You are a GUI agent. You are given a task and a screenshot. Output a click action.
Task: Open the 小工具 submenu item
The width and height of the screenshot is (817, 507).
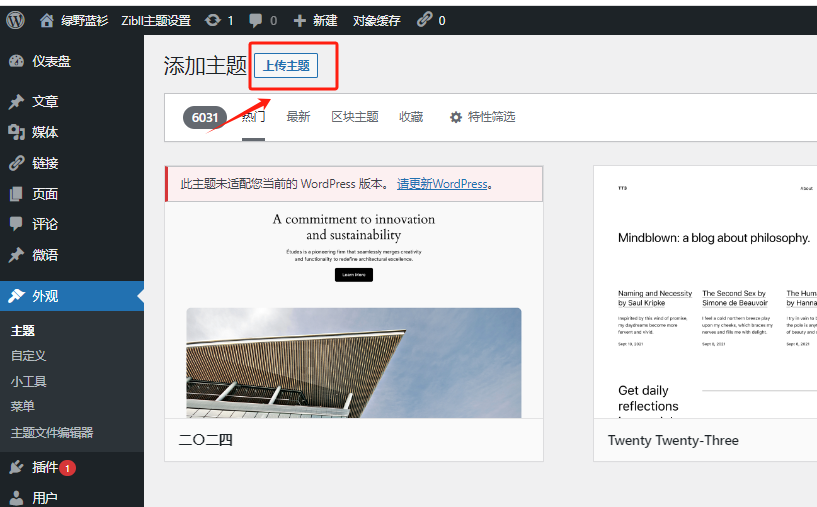pyautogui.click(x=29, y=381)
